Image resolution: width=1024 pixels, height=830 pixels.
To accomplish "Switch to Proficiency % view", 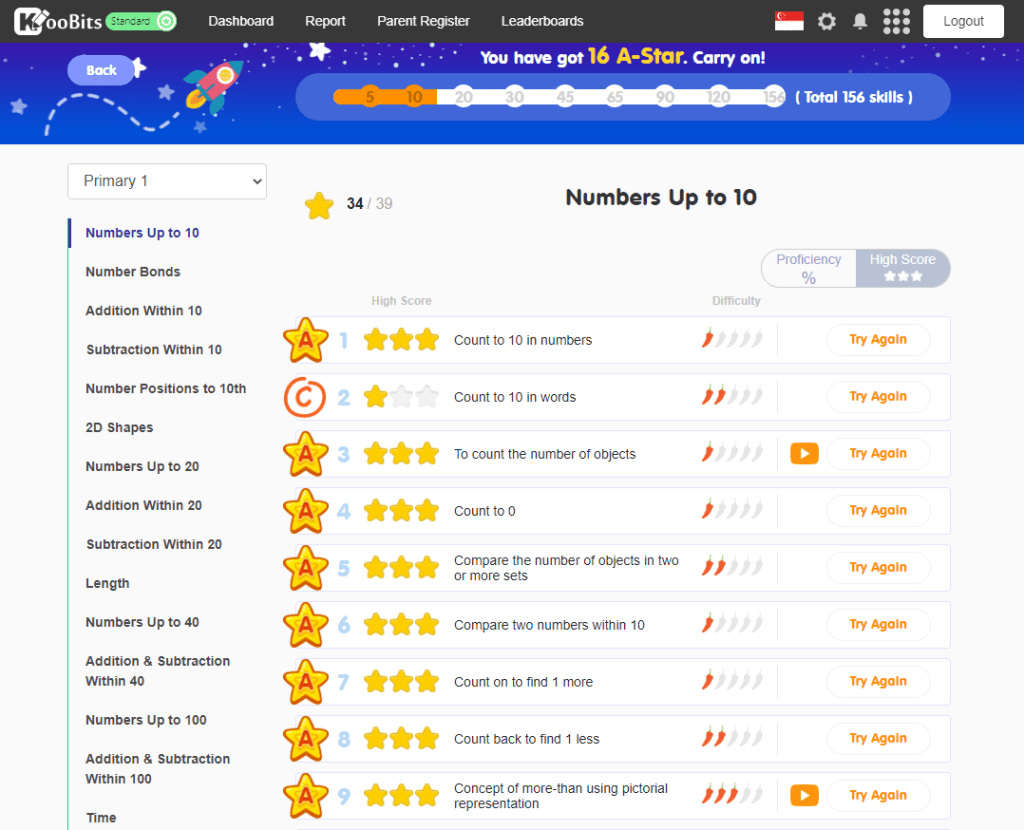I will tap(809, 268).
